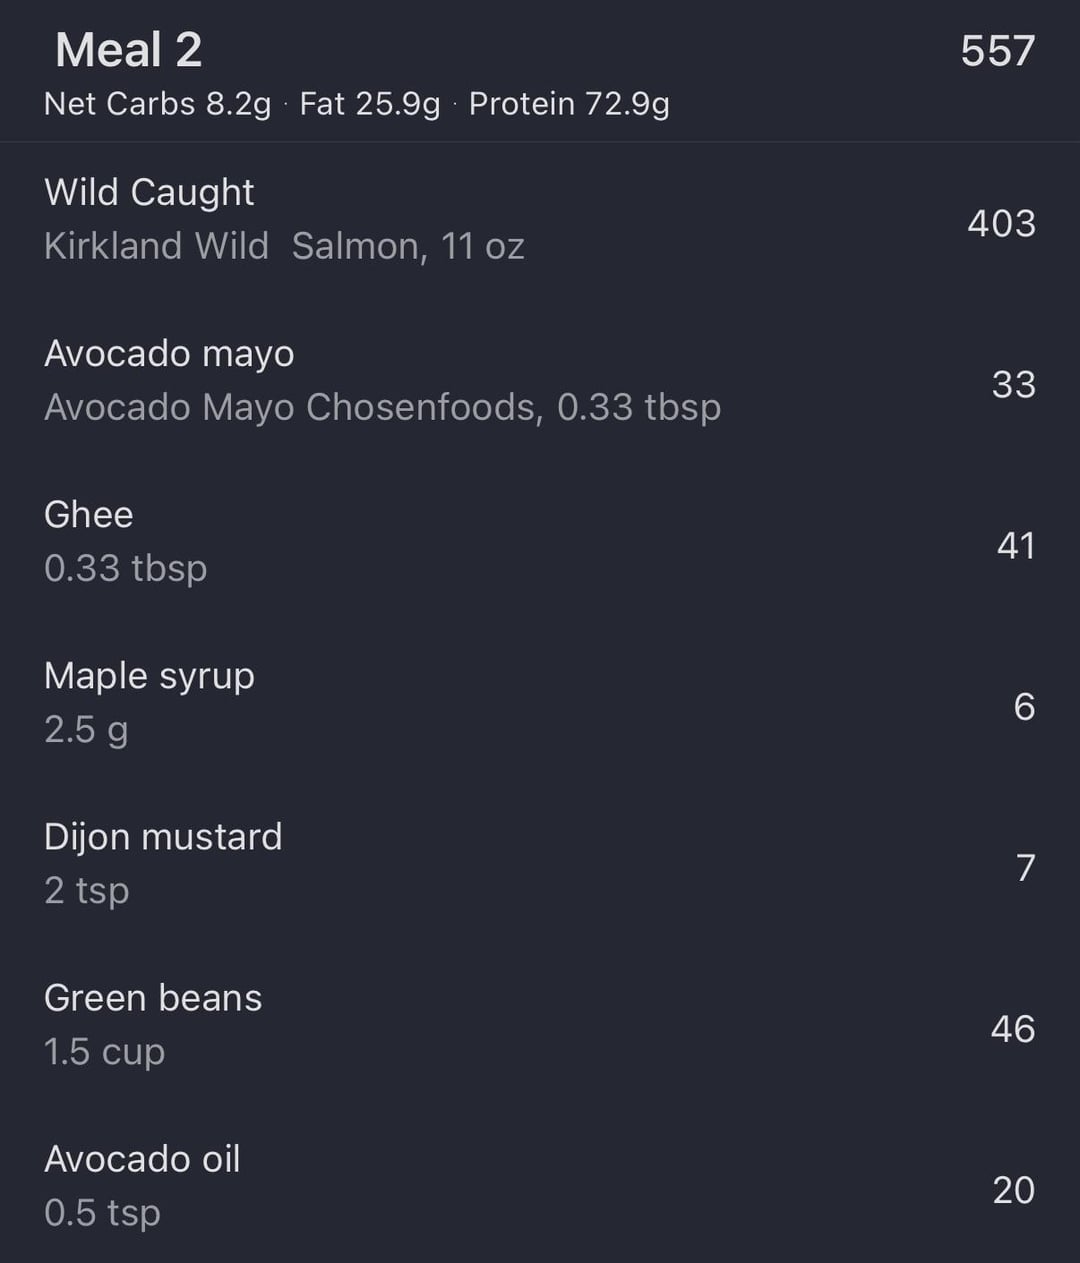Edit the 1.5 cup Green beans serving
This screenshot has height=1263, width=1080.
pyautogui.click(x=104, y=1051)
